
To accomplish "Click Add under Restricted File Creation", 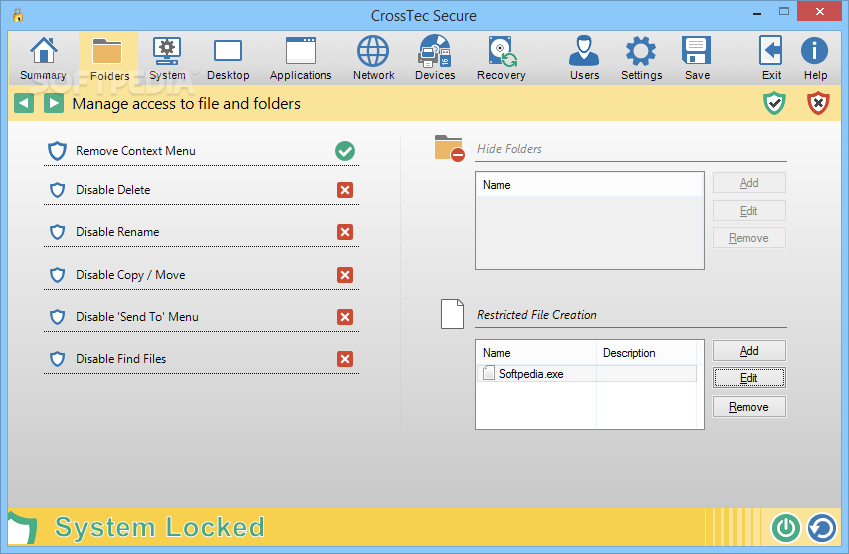I will pyautogui.click(x=749, y=351).
